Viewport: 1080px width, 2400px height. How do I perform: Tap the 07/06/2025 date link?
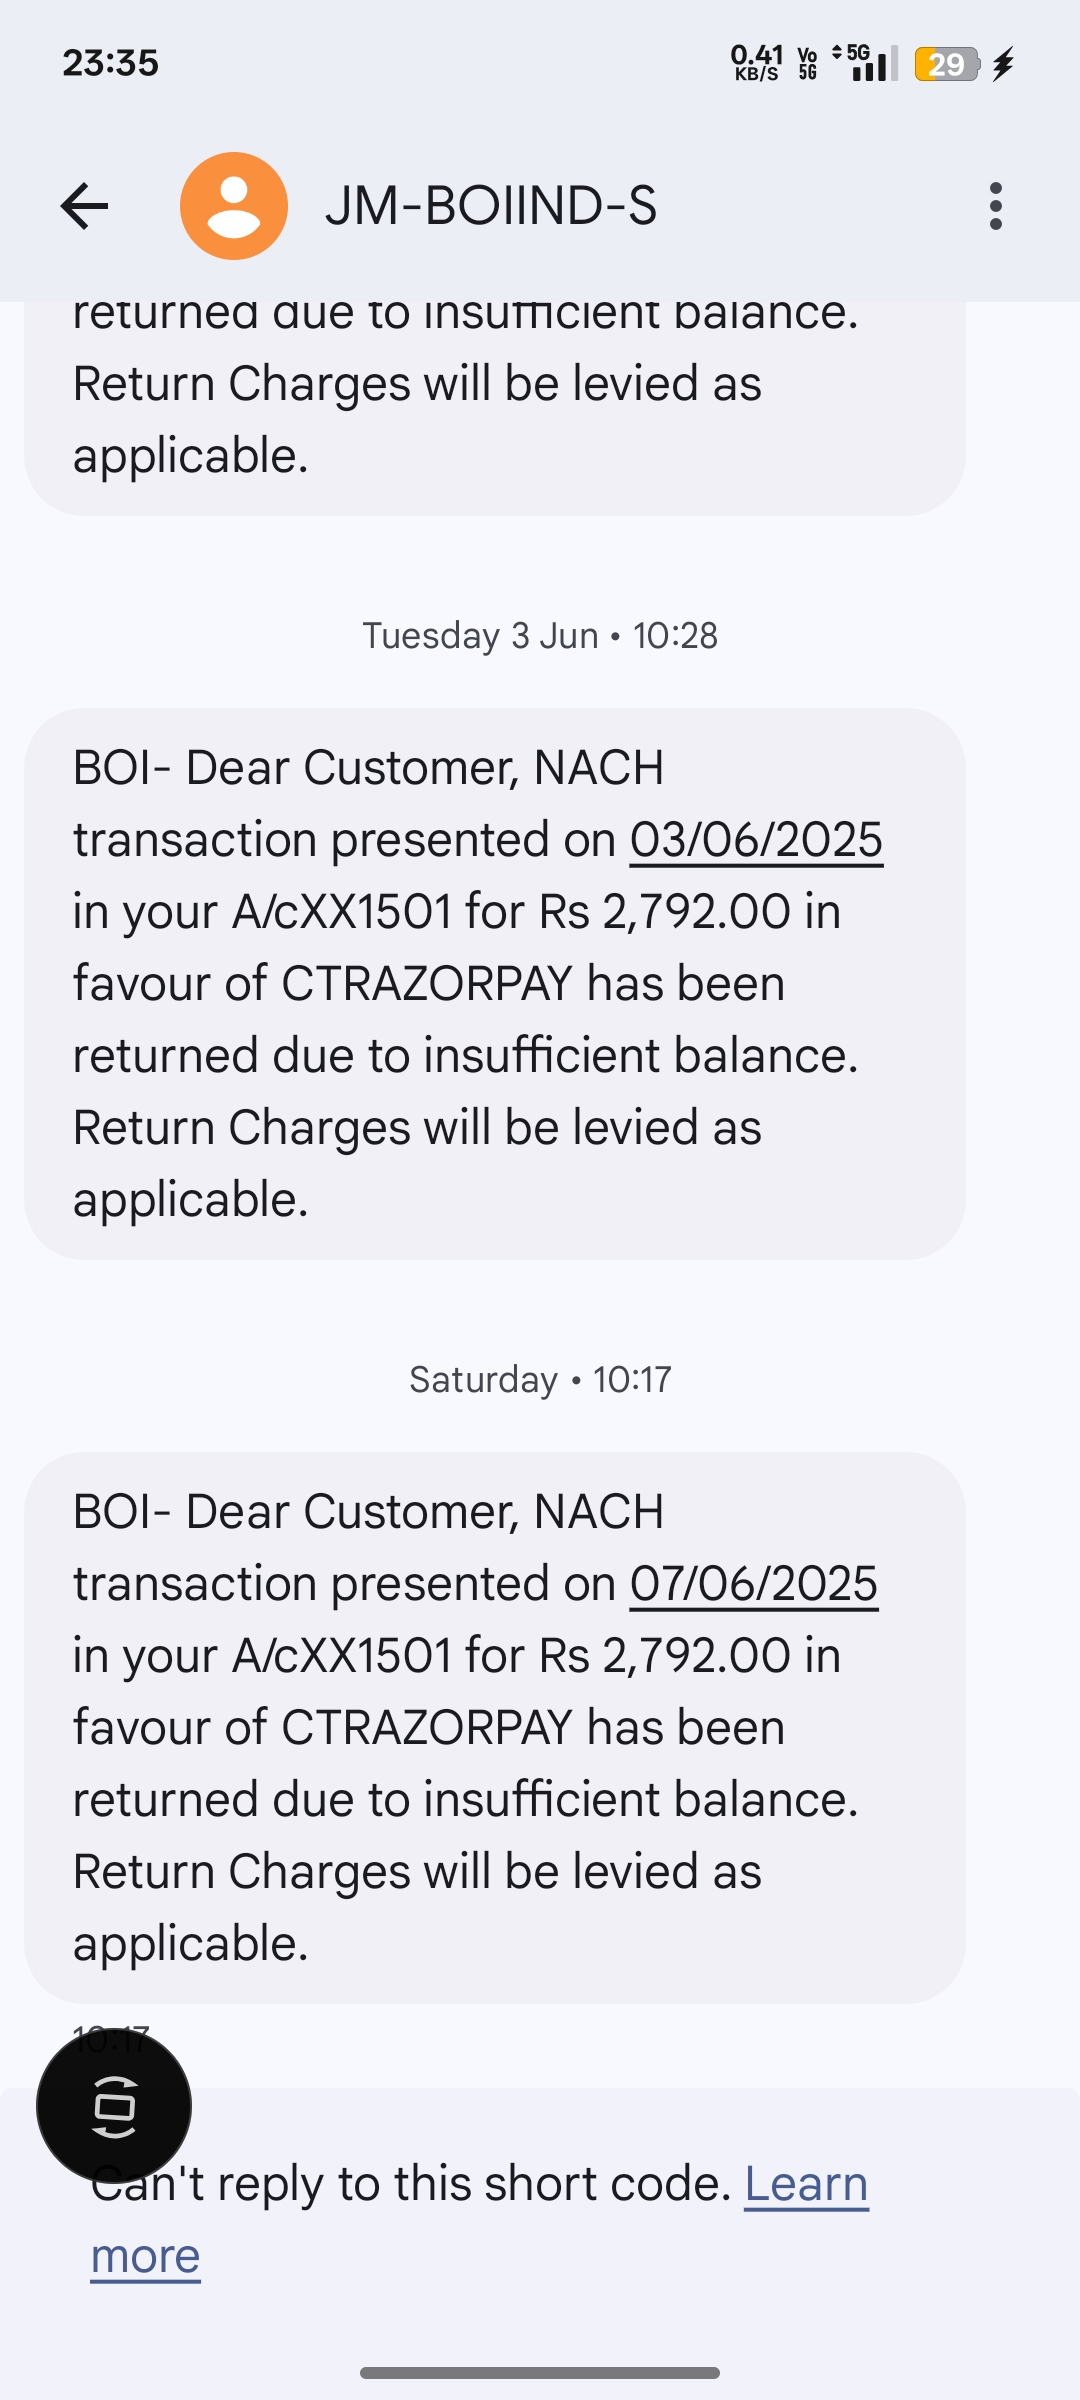point(754,1584)
